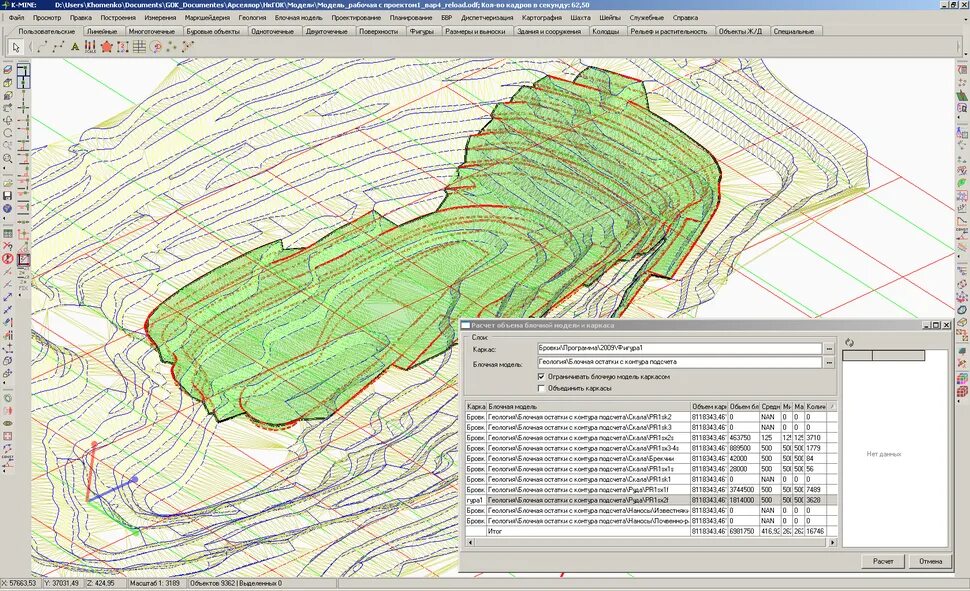Click the Блочная модель path field

(679, 363)
